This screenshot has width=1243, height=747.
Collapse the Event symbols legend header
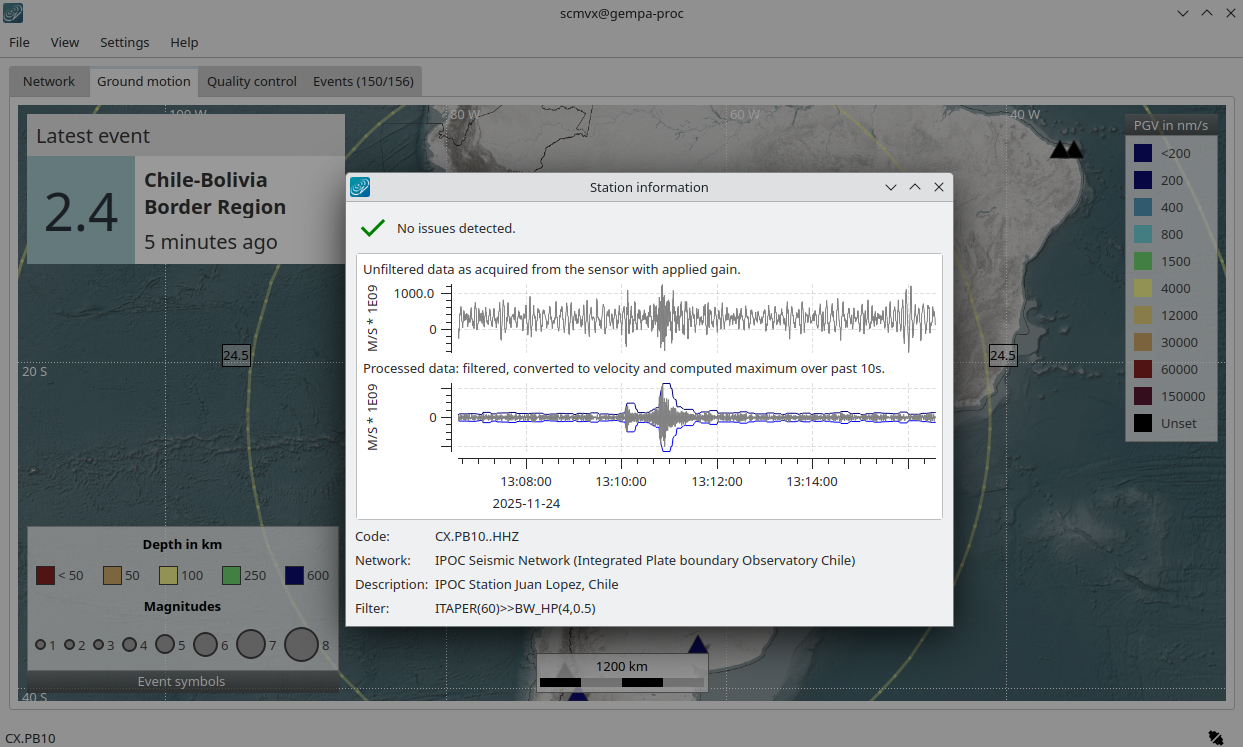click(181, 682)
